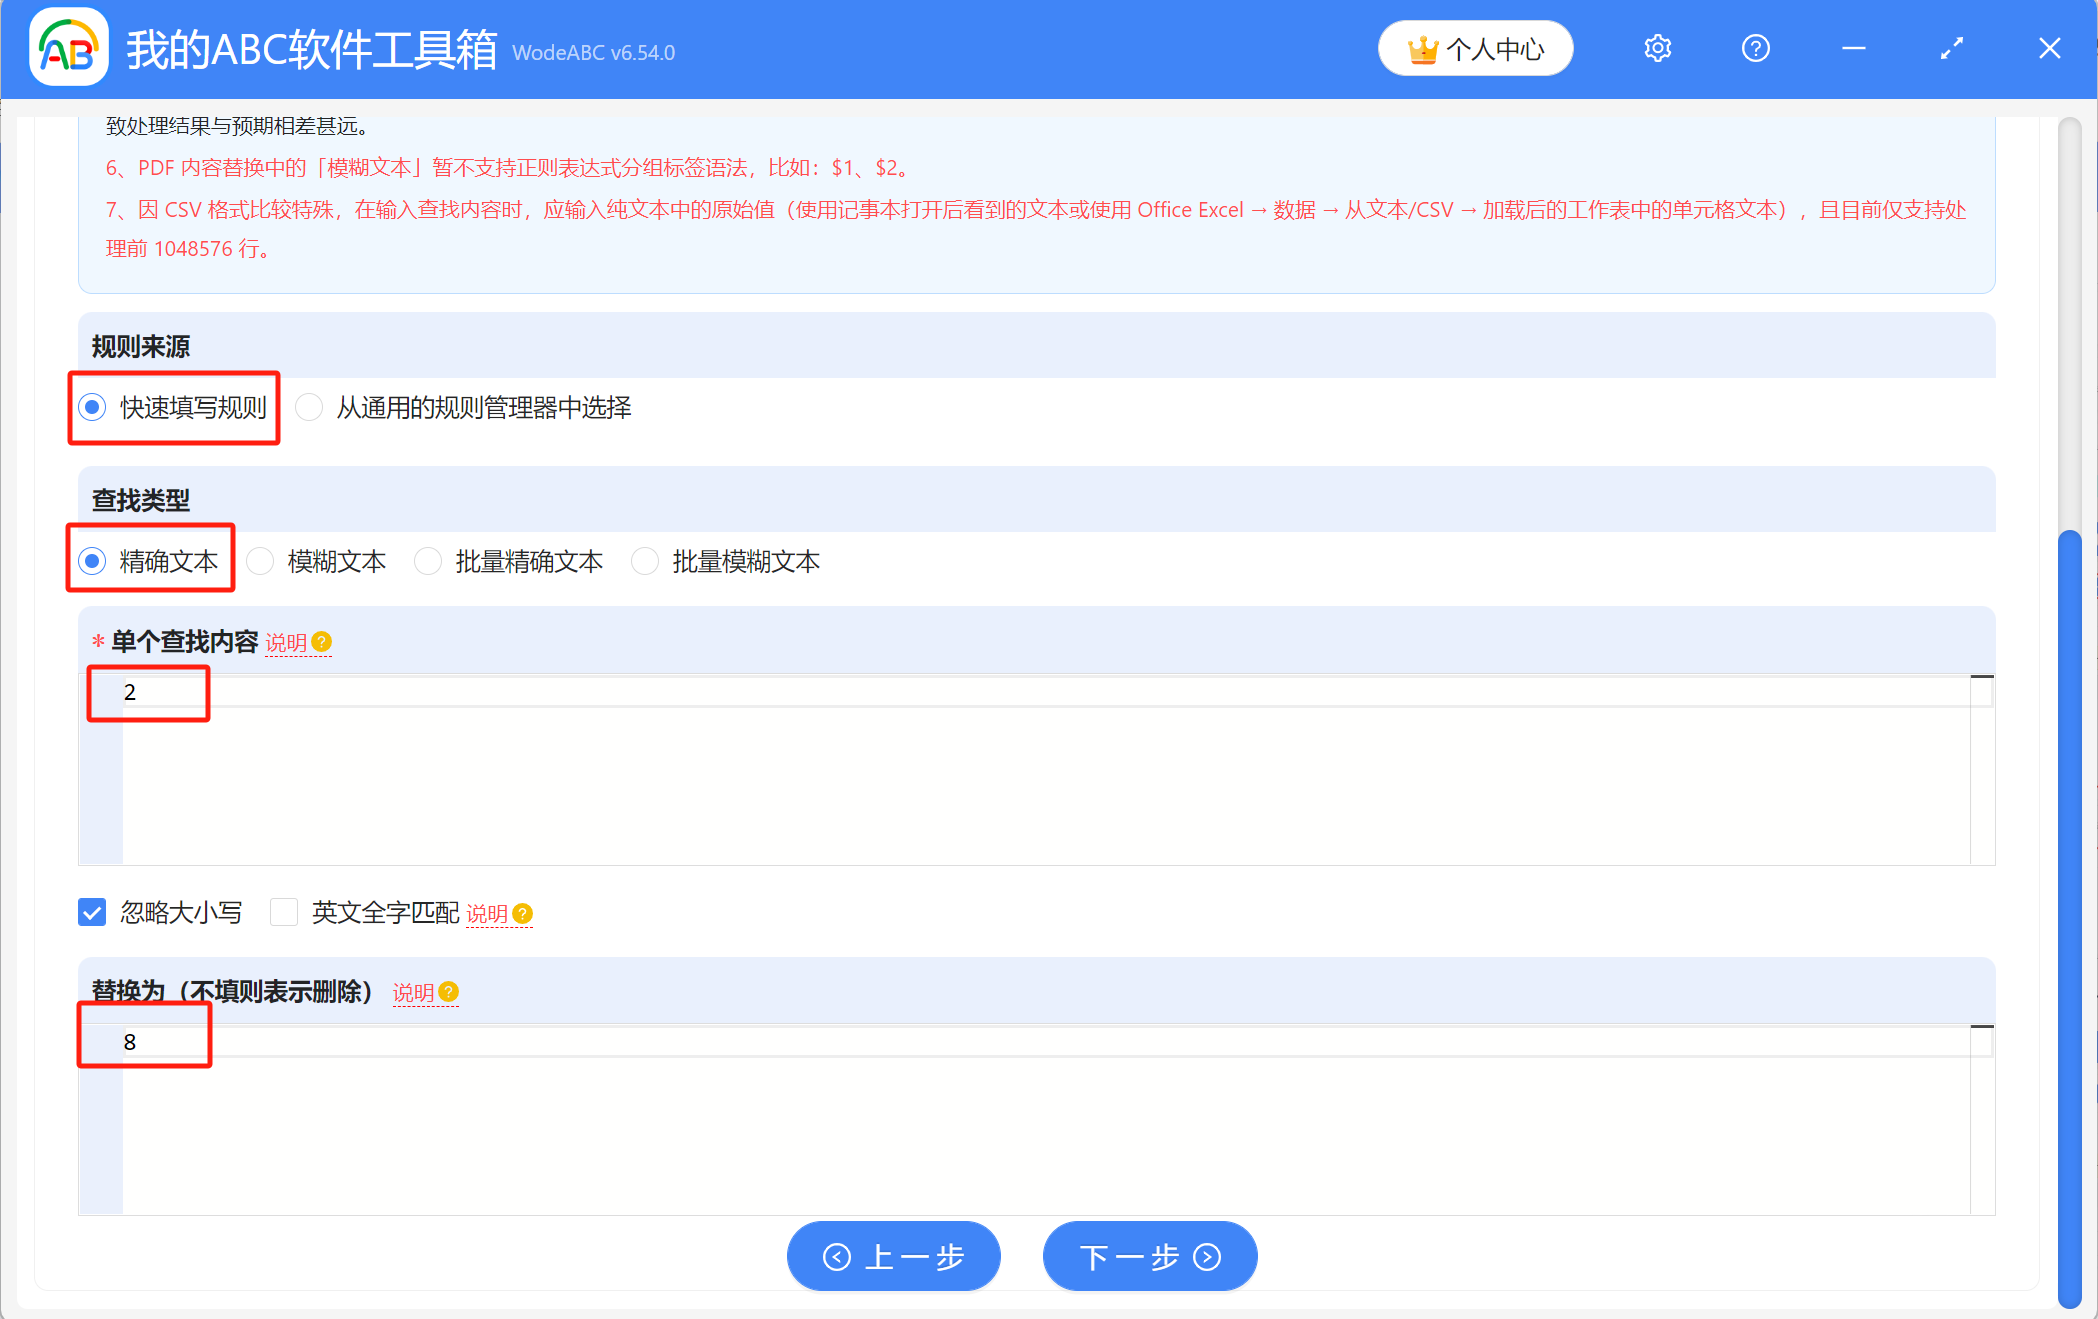Click help icon beside 英文全字匹配 说明
The image size is (2098, 1319).
523,914
